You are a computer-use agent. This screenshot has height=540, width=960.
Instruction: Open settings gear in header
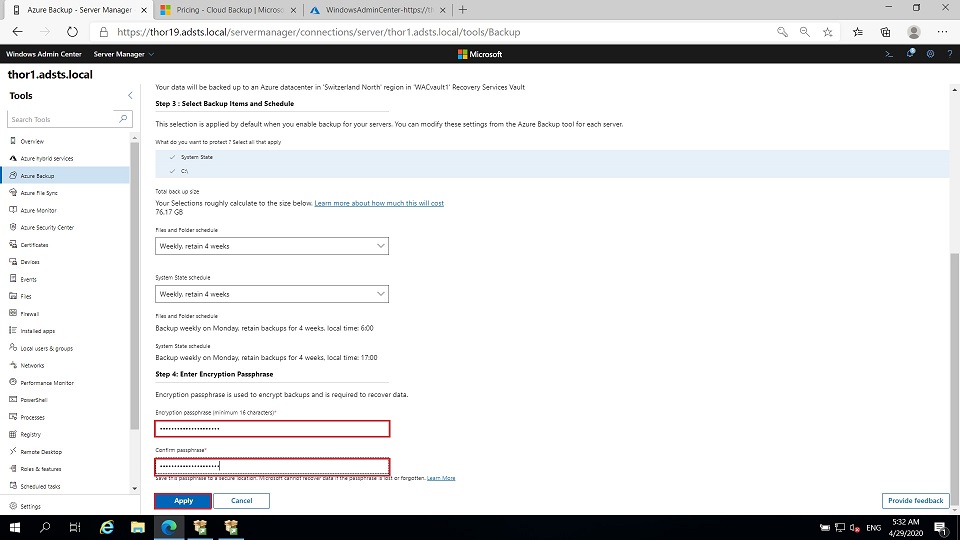tap(930, 54)
